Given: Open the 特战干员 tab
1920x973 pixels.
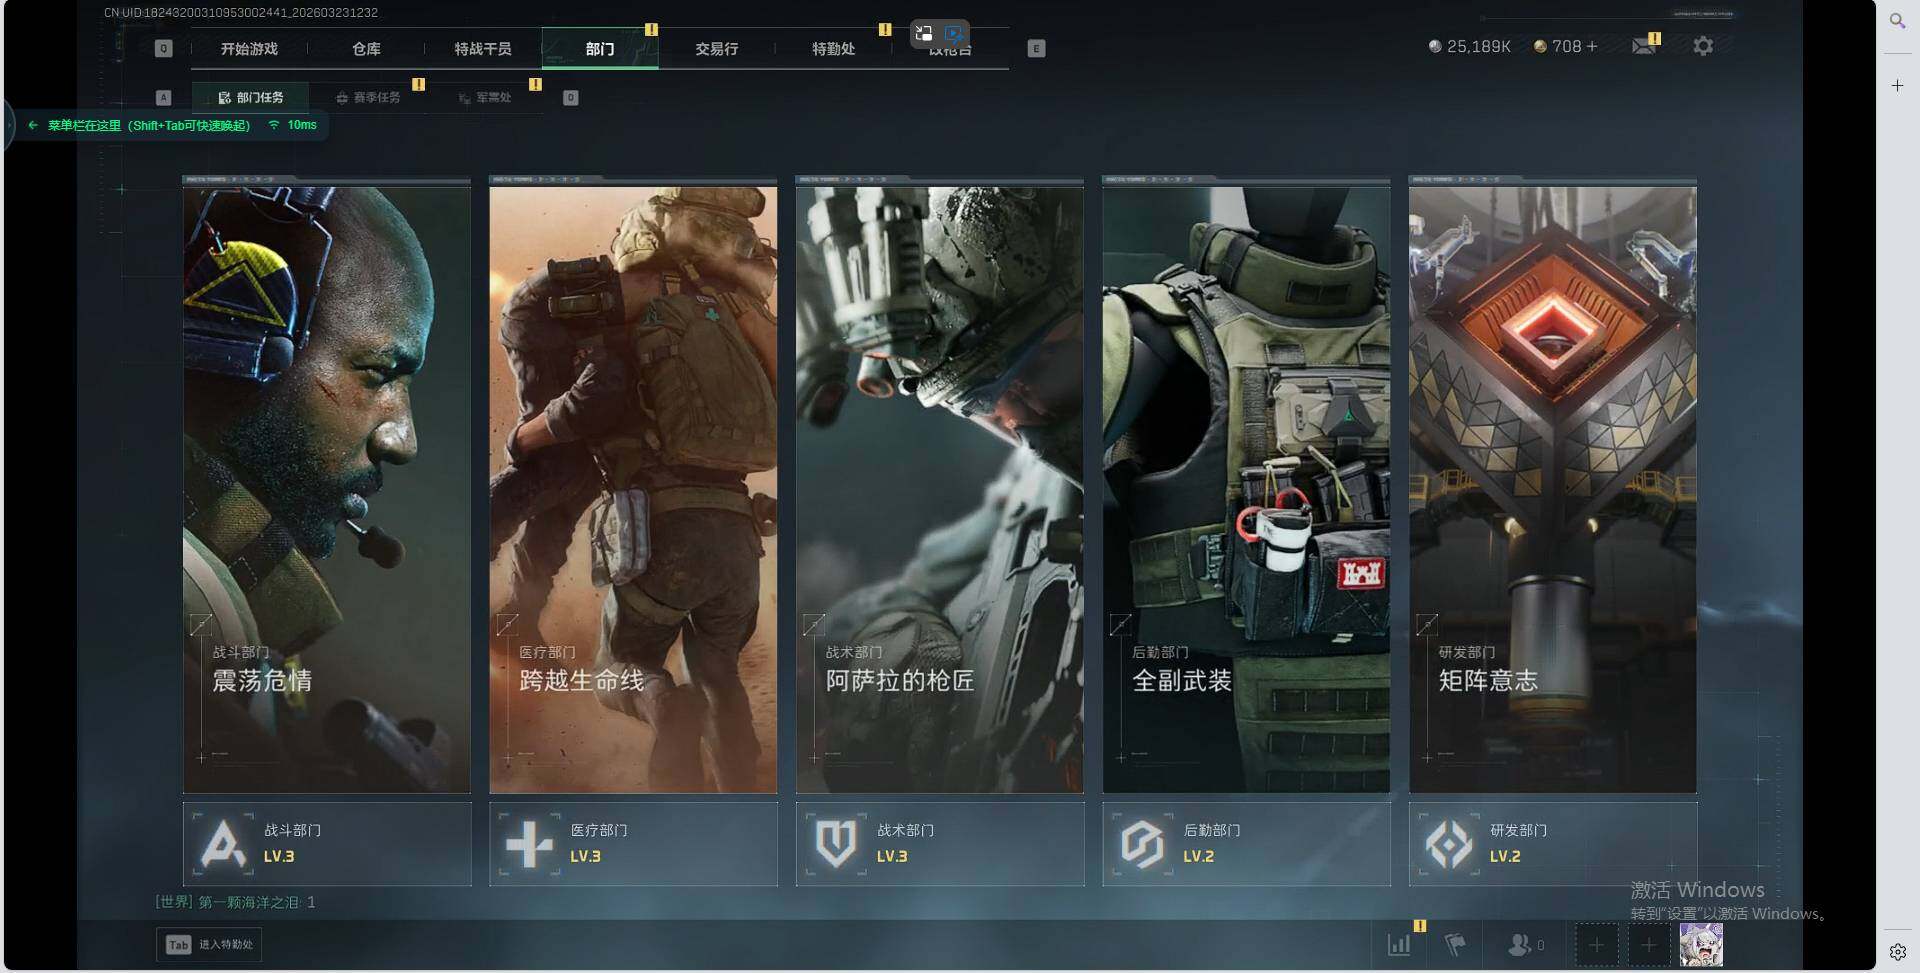Looking at the screenshot, I should (x=483, y=49).
